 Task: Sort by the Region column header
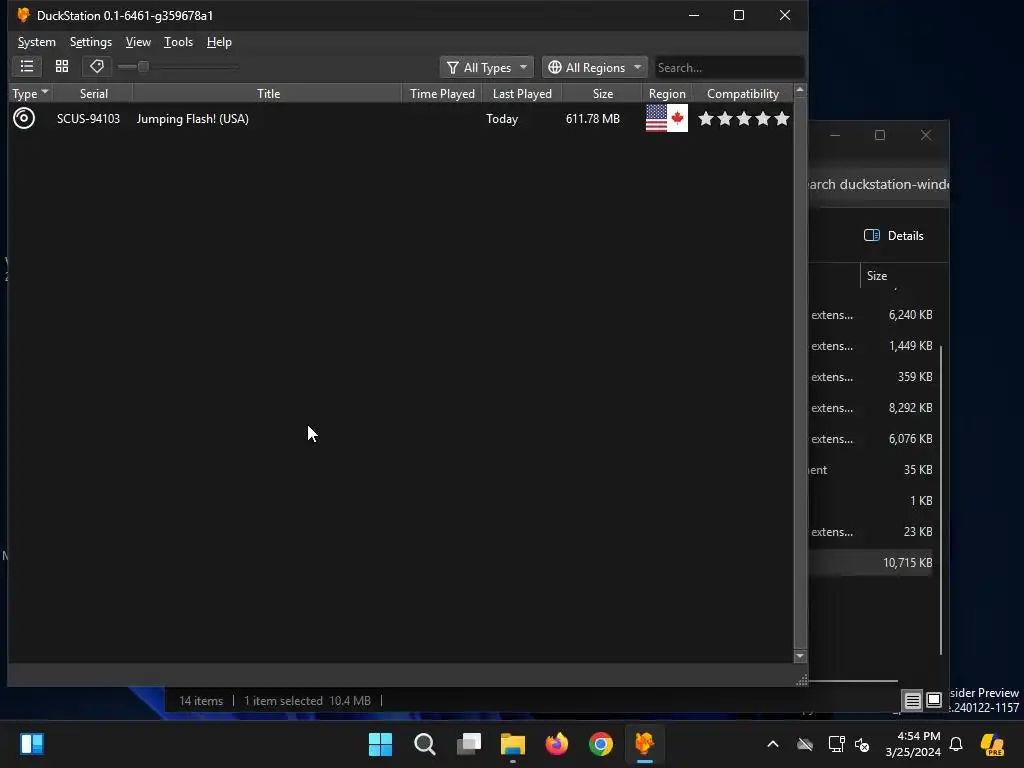pyautogui.click(x=667, y=93)
